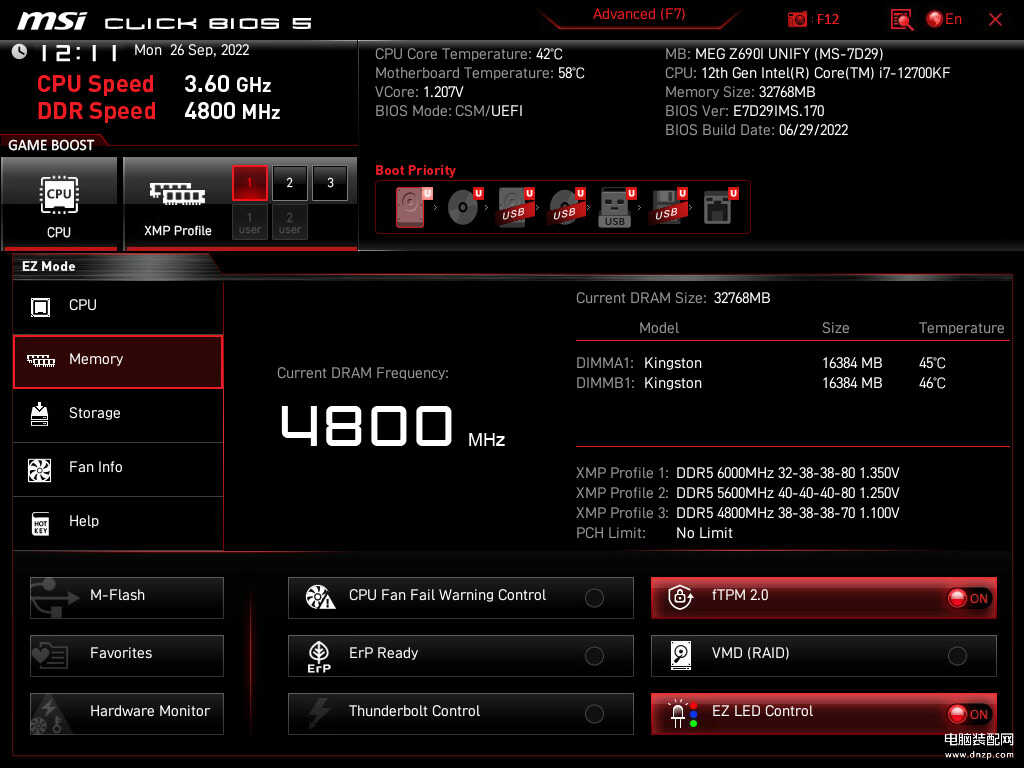The height and width of the screenshot is (768, 1024).
Task: Disable the EZ LED Control switch
Action: coord(968,714)
